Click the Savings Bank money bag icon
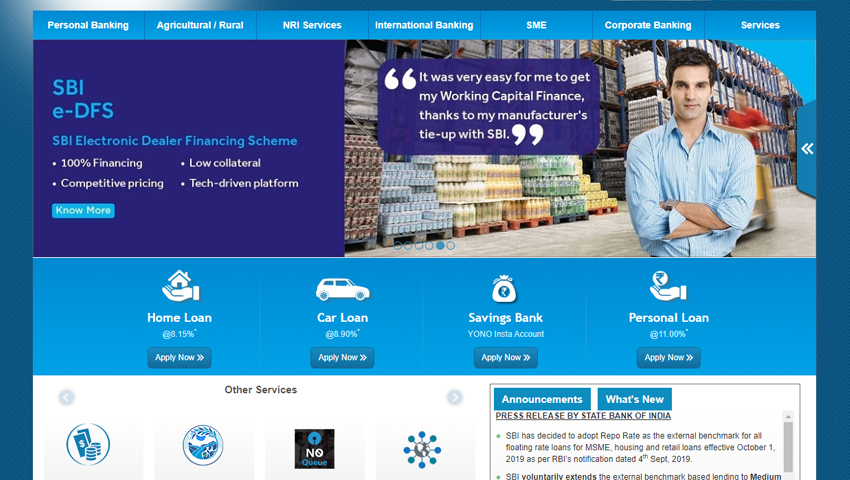Screen dimensions: 850x480 pos(504,288)
